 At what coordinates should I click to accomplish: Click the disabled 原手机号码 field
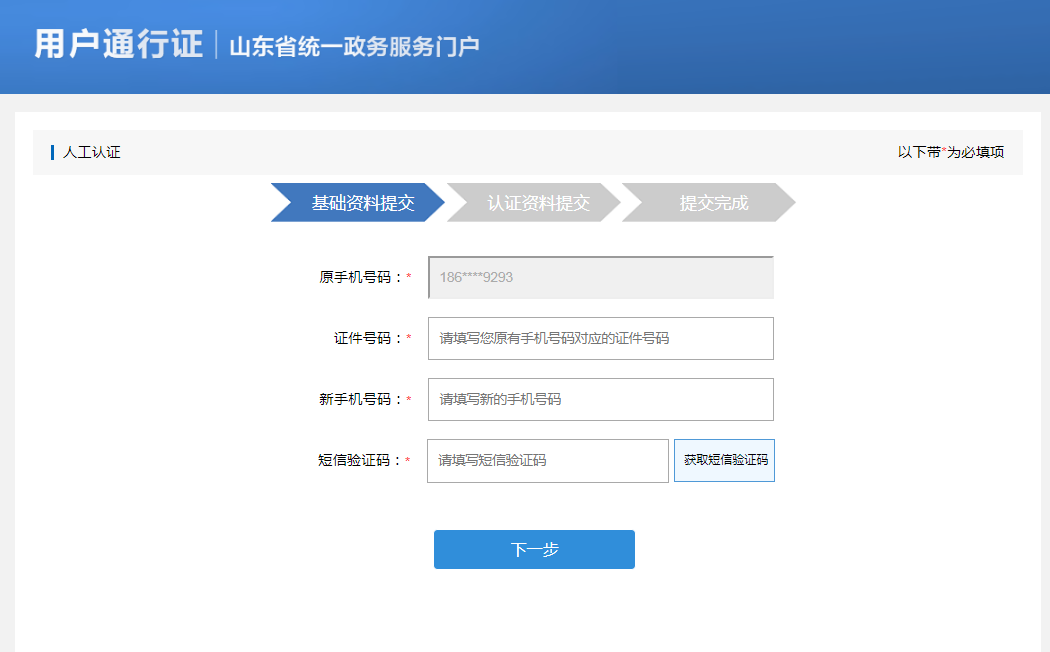(x=600, y=277)
